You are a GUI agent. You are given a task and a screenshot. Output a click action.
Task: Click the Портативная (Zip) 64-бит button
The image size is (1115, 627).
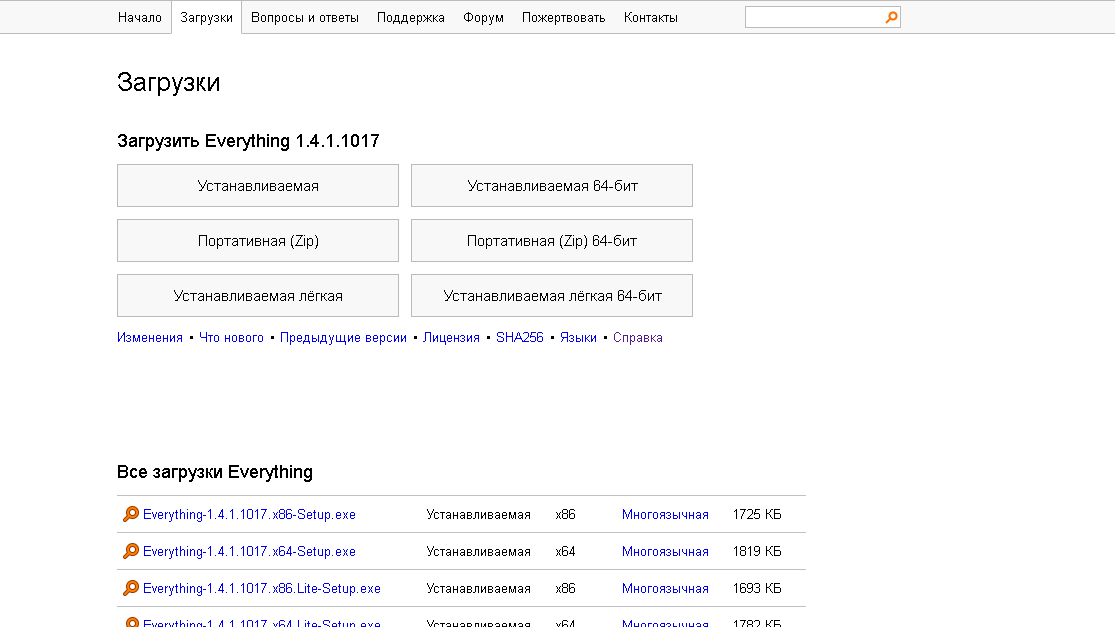tap(552, 240)
